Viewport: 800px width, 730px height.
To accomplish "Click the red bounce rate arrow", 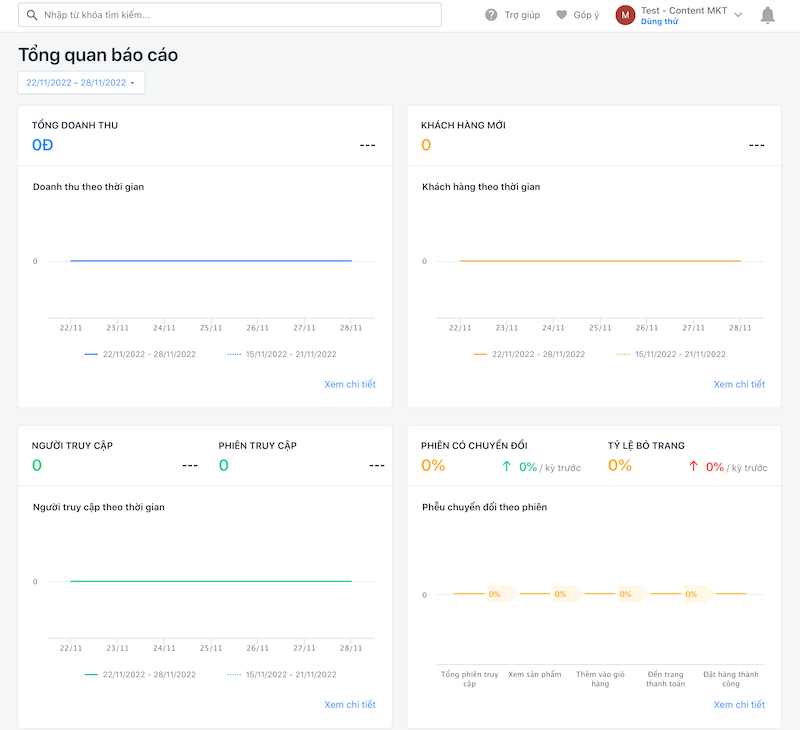I will (x=693, y=466).
